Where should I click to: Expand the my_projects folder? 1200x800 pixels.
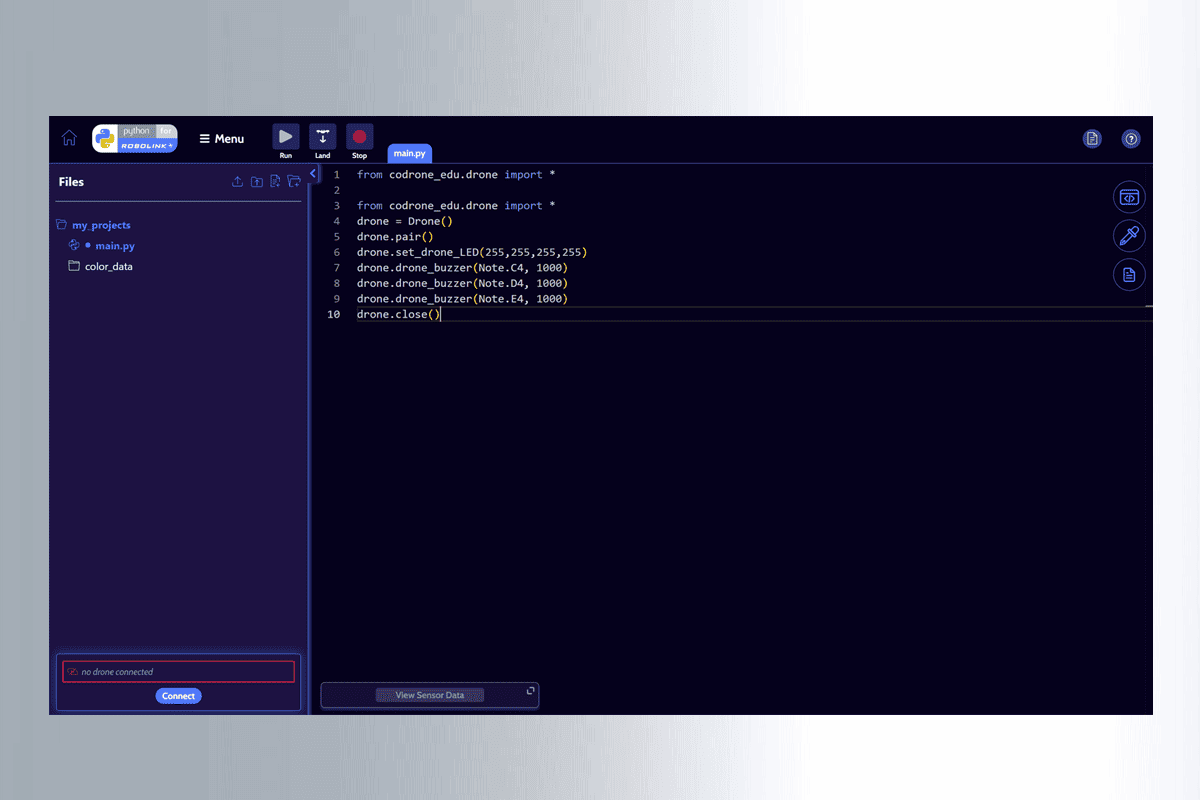101,225
